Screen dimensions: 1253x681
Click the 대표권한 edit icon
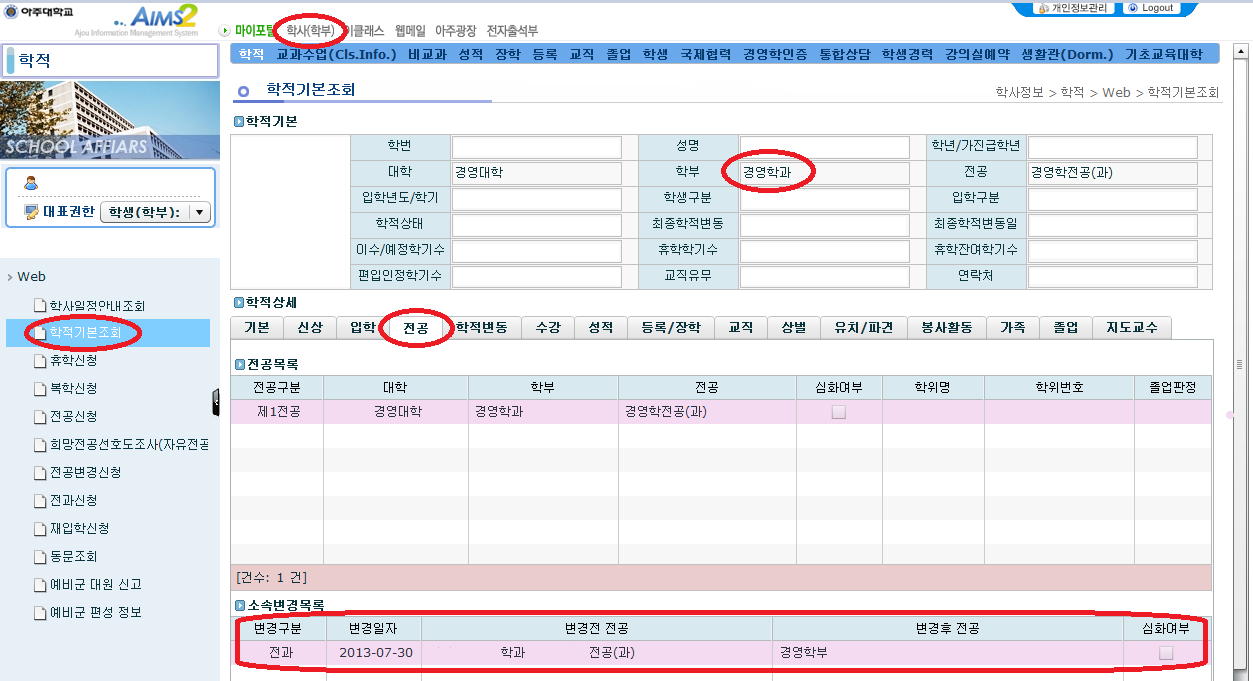(31, 212)
